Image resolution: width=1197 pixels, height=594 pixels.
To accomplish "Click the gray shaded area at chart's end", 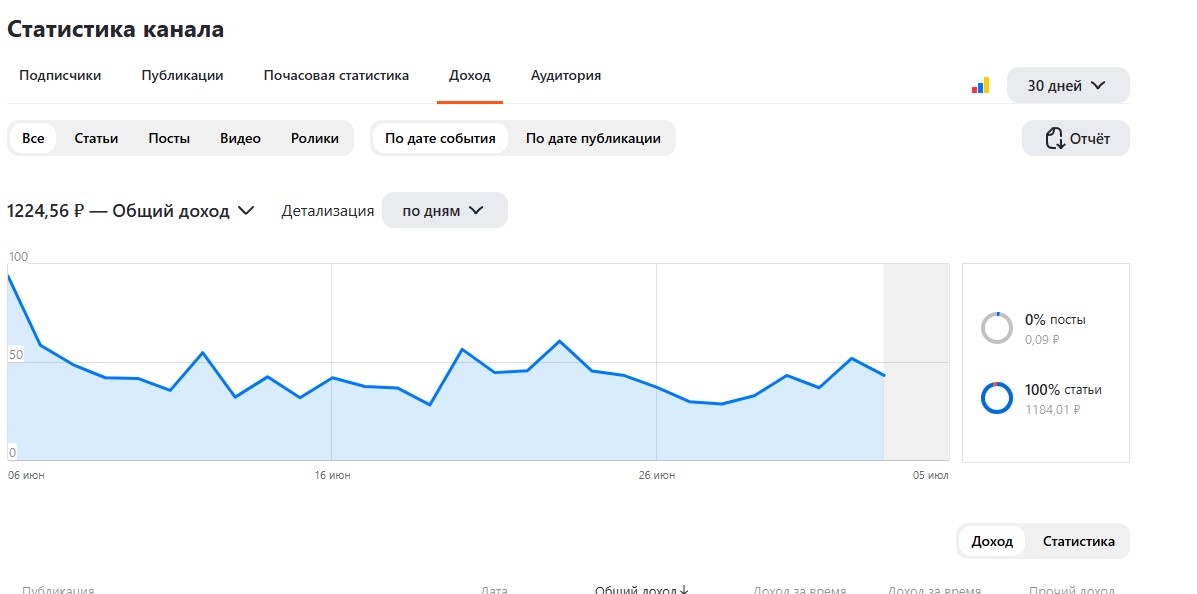I will [916, 362].
